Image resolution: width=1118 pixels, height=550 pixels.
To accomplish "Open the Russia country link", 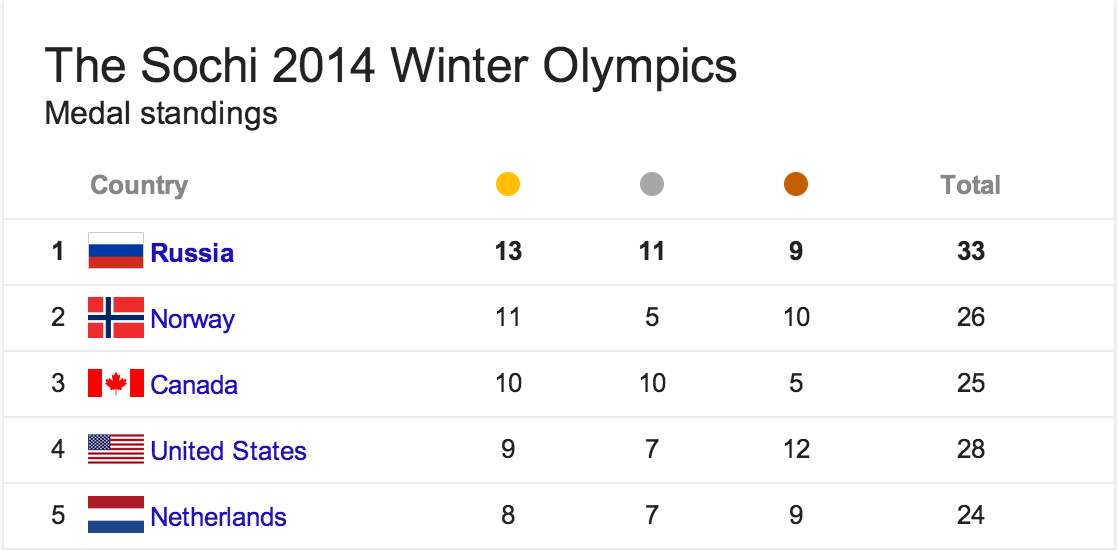I will click(x=193, y=253).
